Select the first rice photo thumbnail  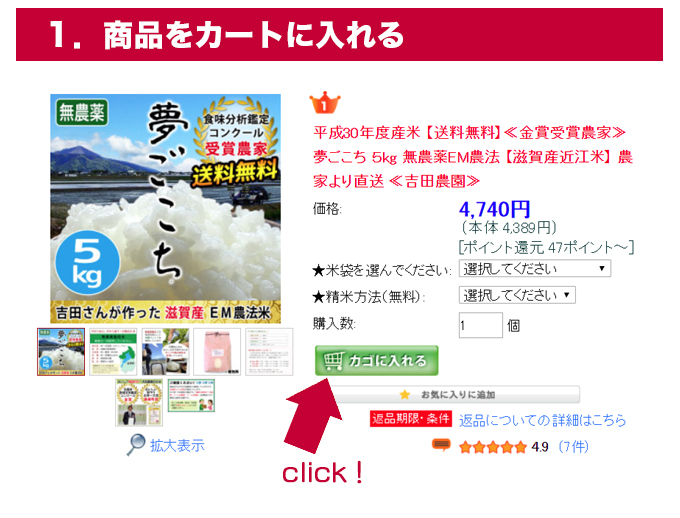click(x=61, y=352)
